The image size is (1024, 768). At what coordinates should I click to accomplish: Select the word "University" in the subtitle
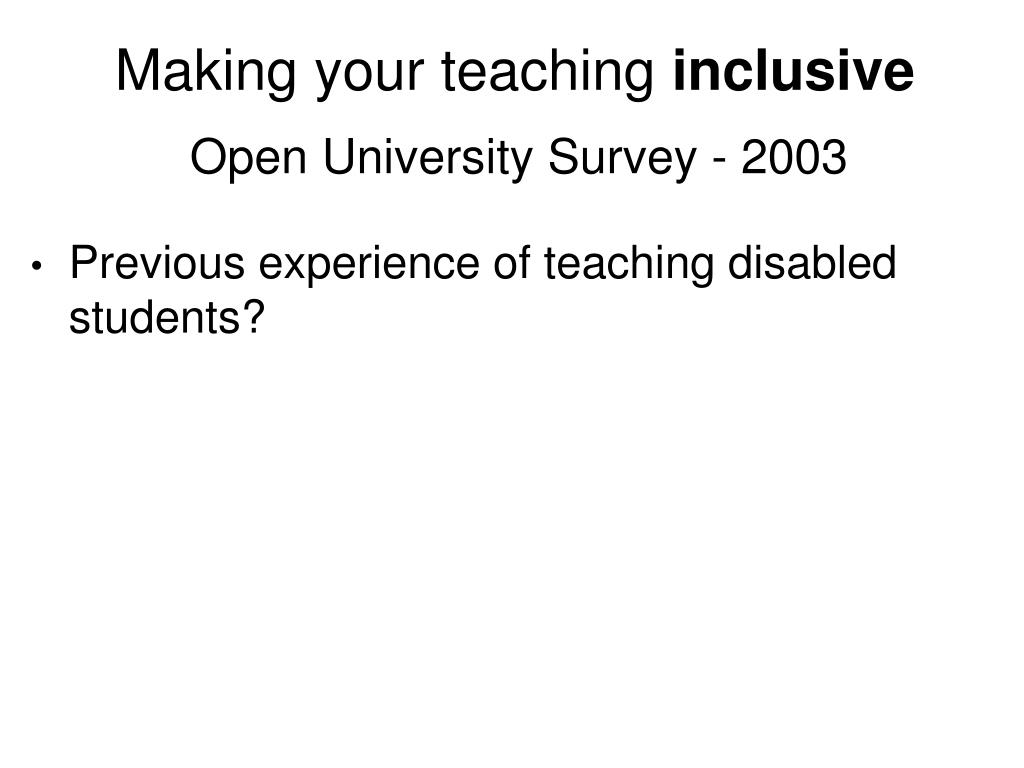(x=427, y=159)
